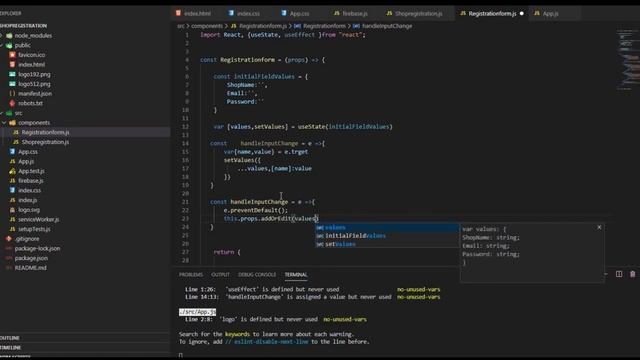The image size is (640, 360).
Task: Open index.js in the explorer tree
Action: tap(28, 200)
